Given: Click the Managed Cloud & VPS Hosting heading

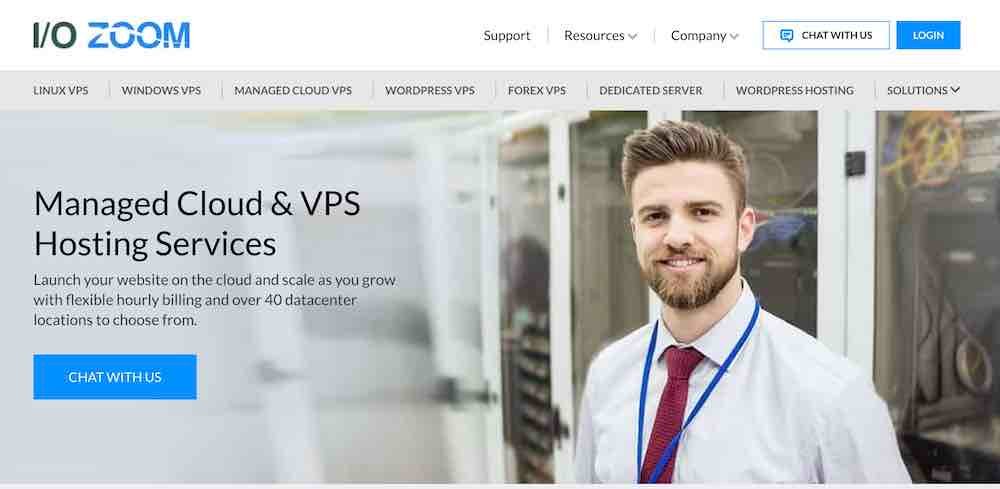Looking at the screenshot, I should (x=197, y=223).
